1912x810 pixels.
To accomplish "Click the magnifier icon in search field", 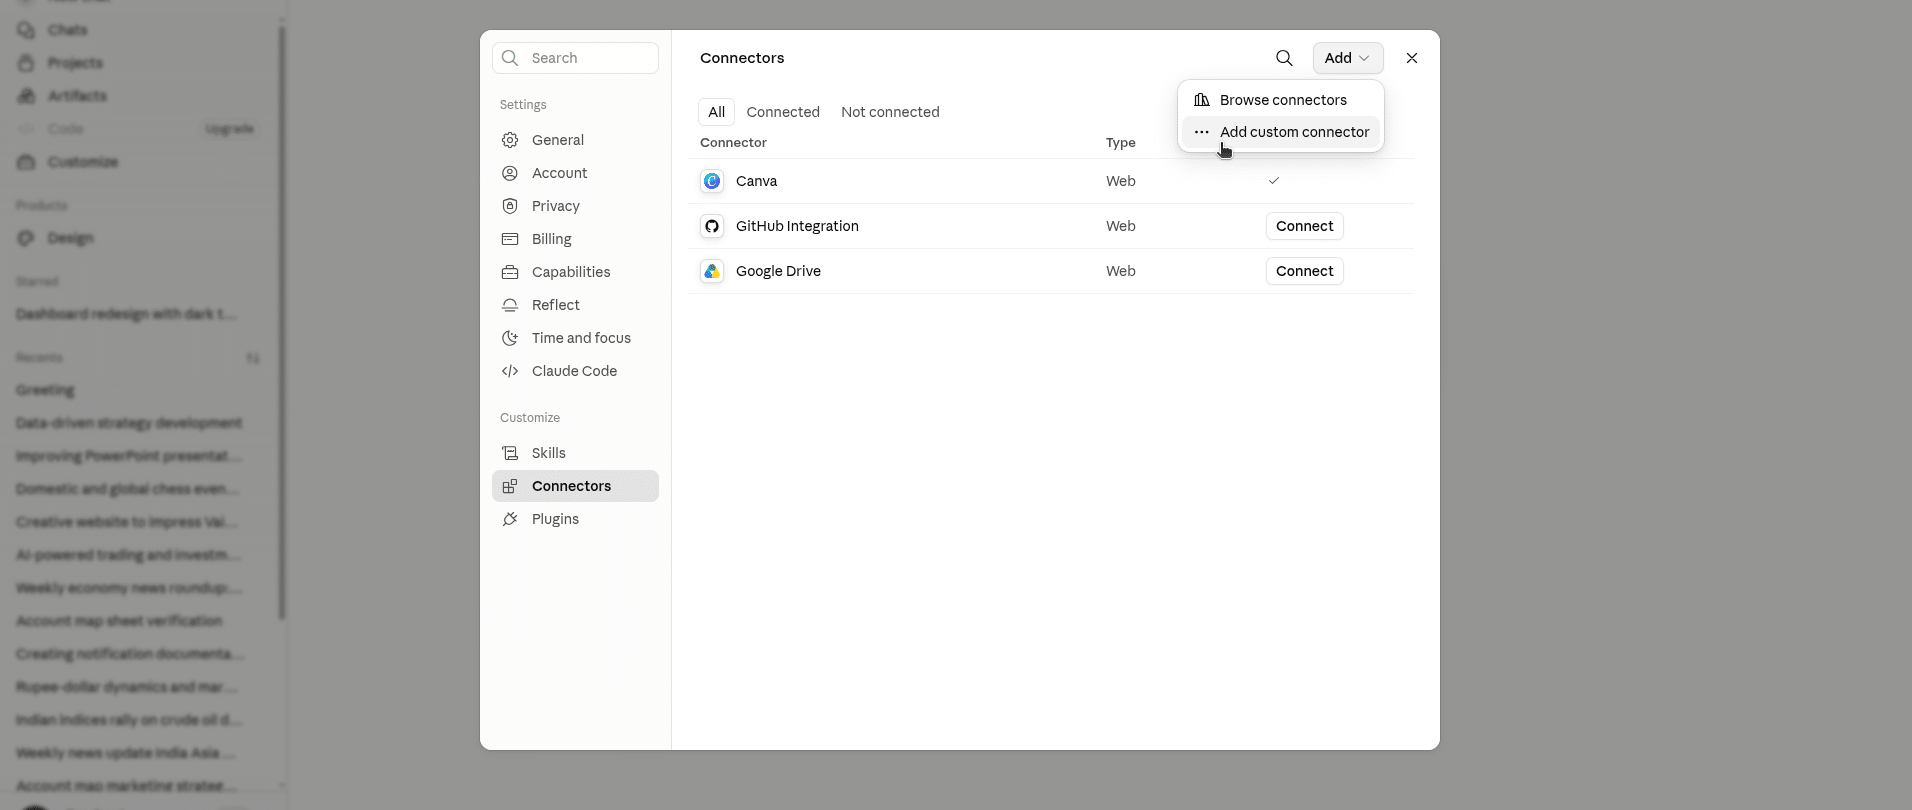I will coord(510,58).
